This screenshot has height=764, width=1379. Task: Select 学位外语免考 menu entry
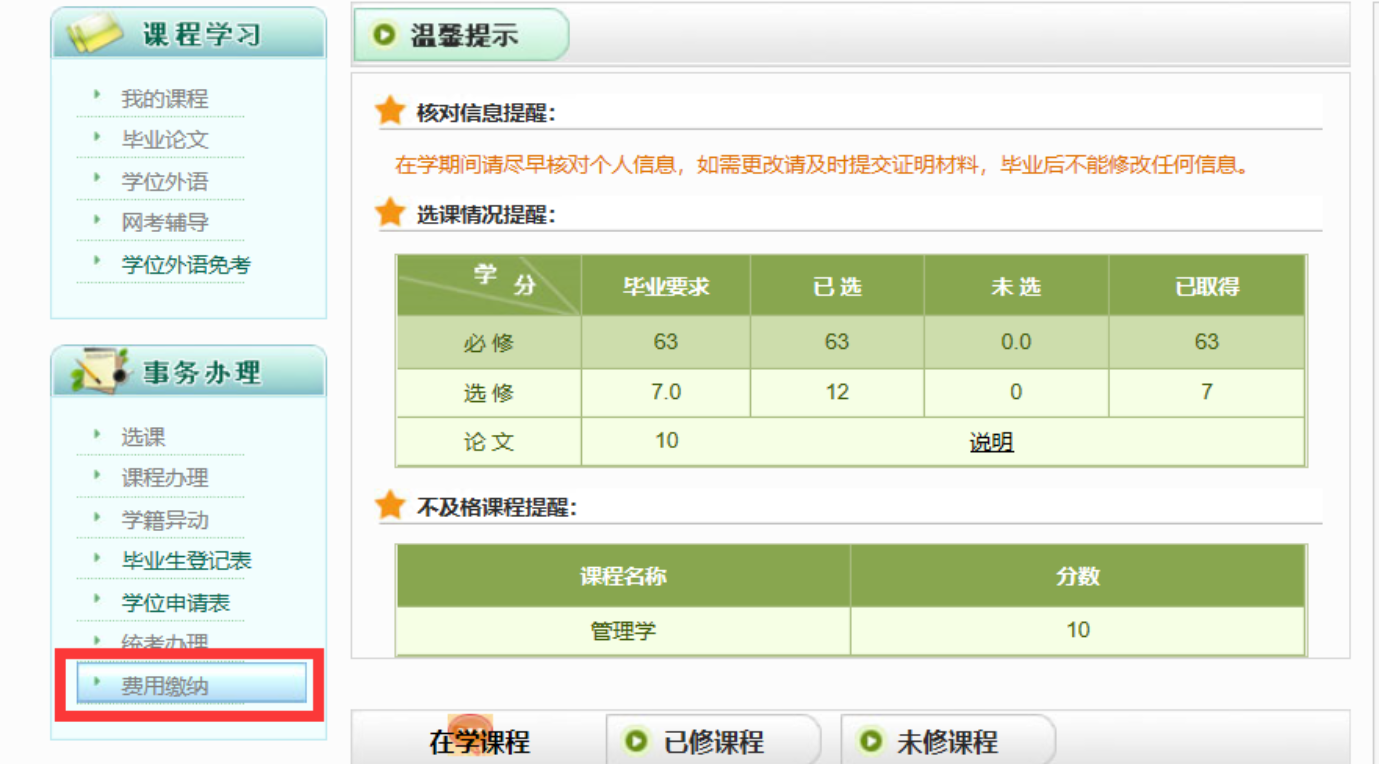click(185, 265)
